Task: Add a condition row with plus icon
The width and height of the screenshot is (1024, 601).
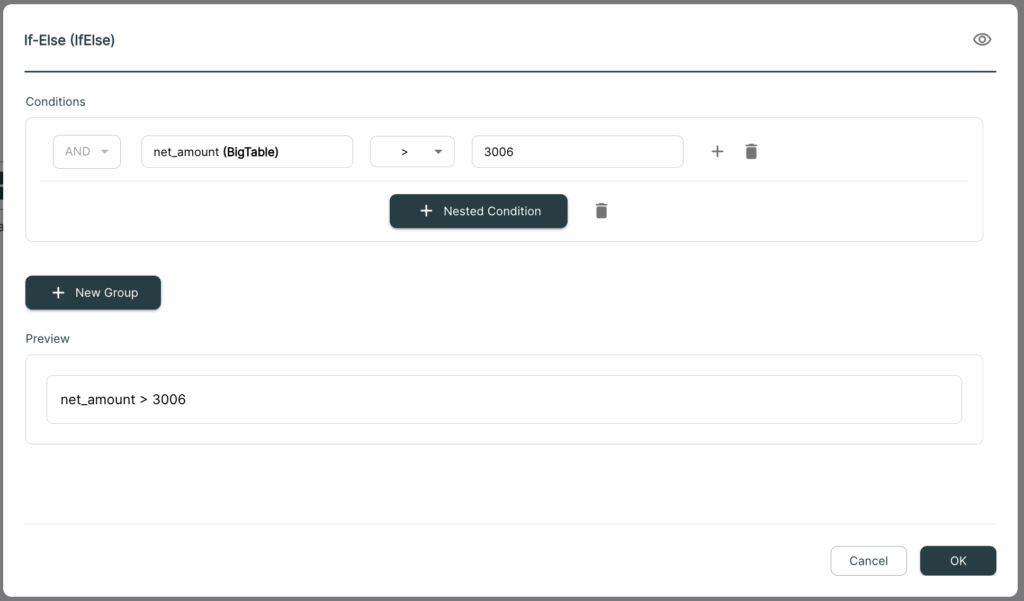Action: (x=717, y=152)
